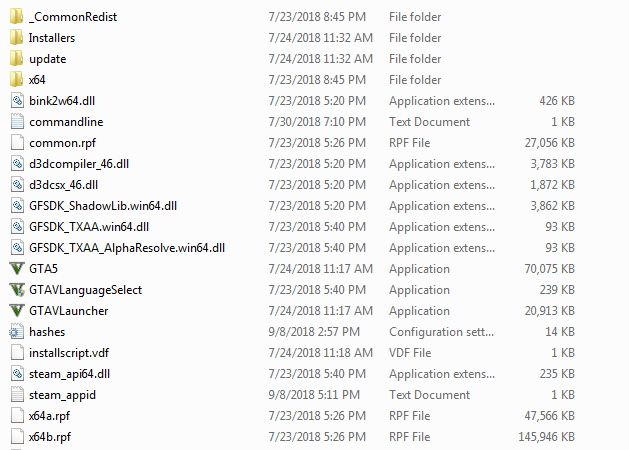Select the x64 folder icon
Screen dimensions: 629x450
17,79
